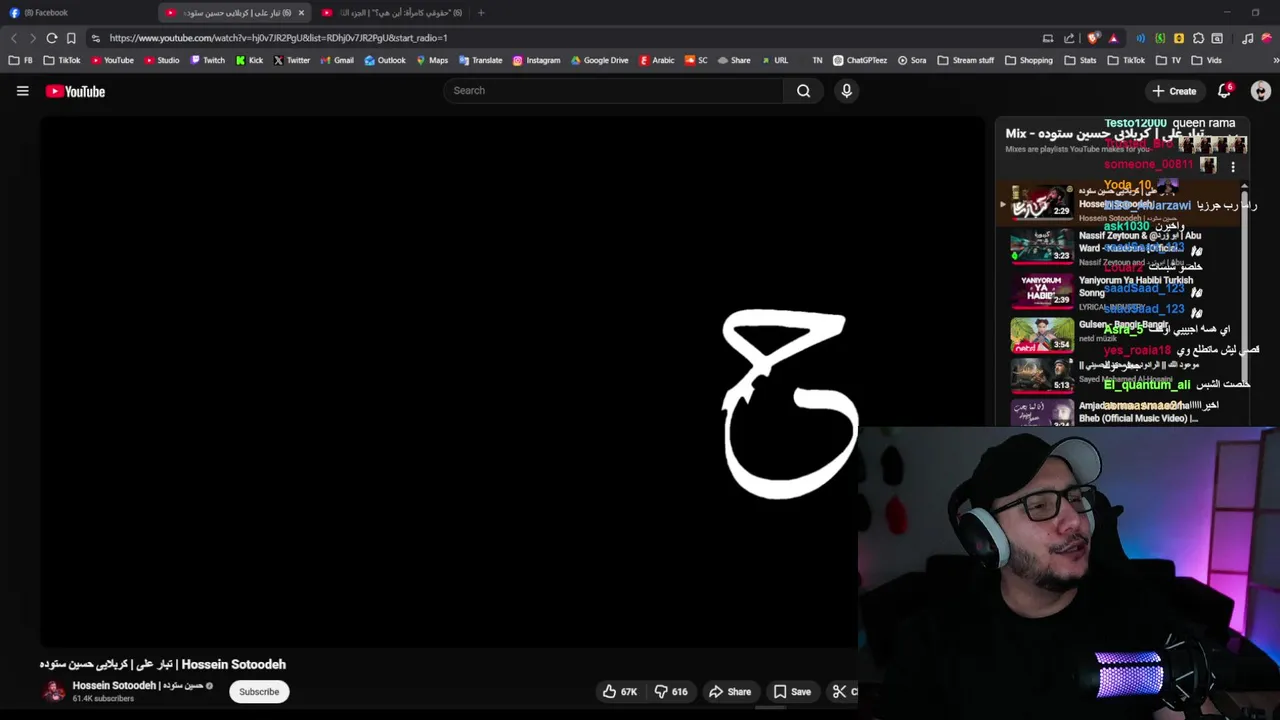
Task: Open the YouTube account avatar menu
Action: [x=1260, y=91]
